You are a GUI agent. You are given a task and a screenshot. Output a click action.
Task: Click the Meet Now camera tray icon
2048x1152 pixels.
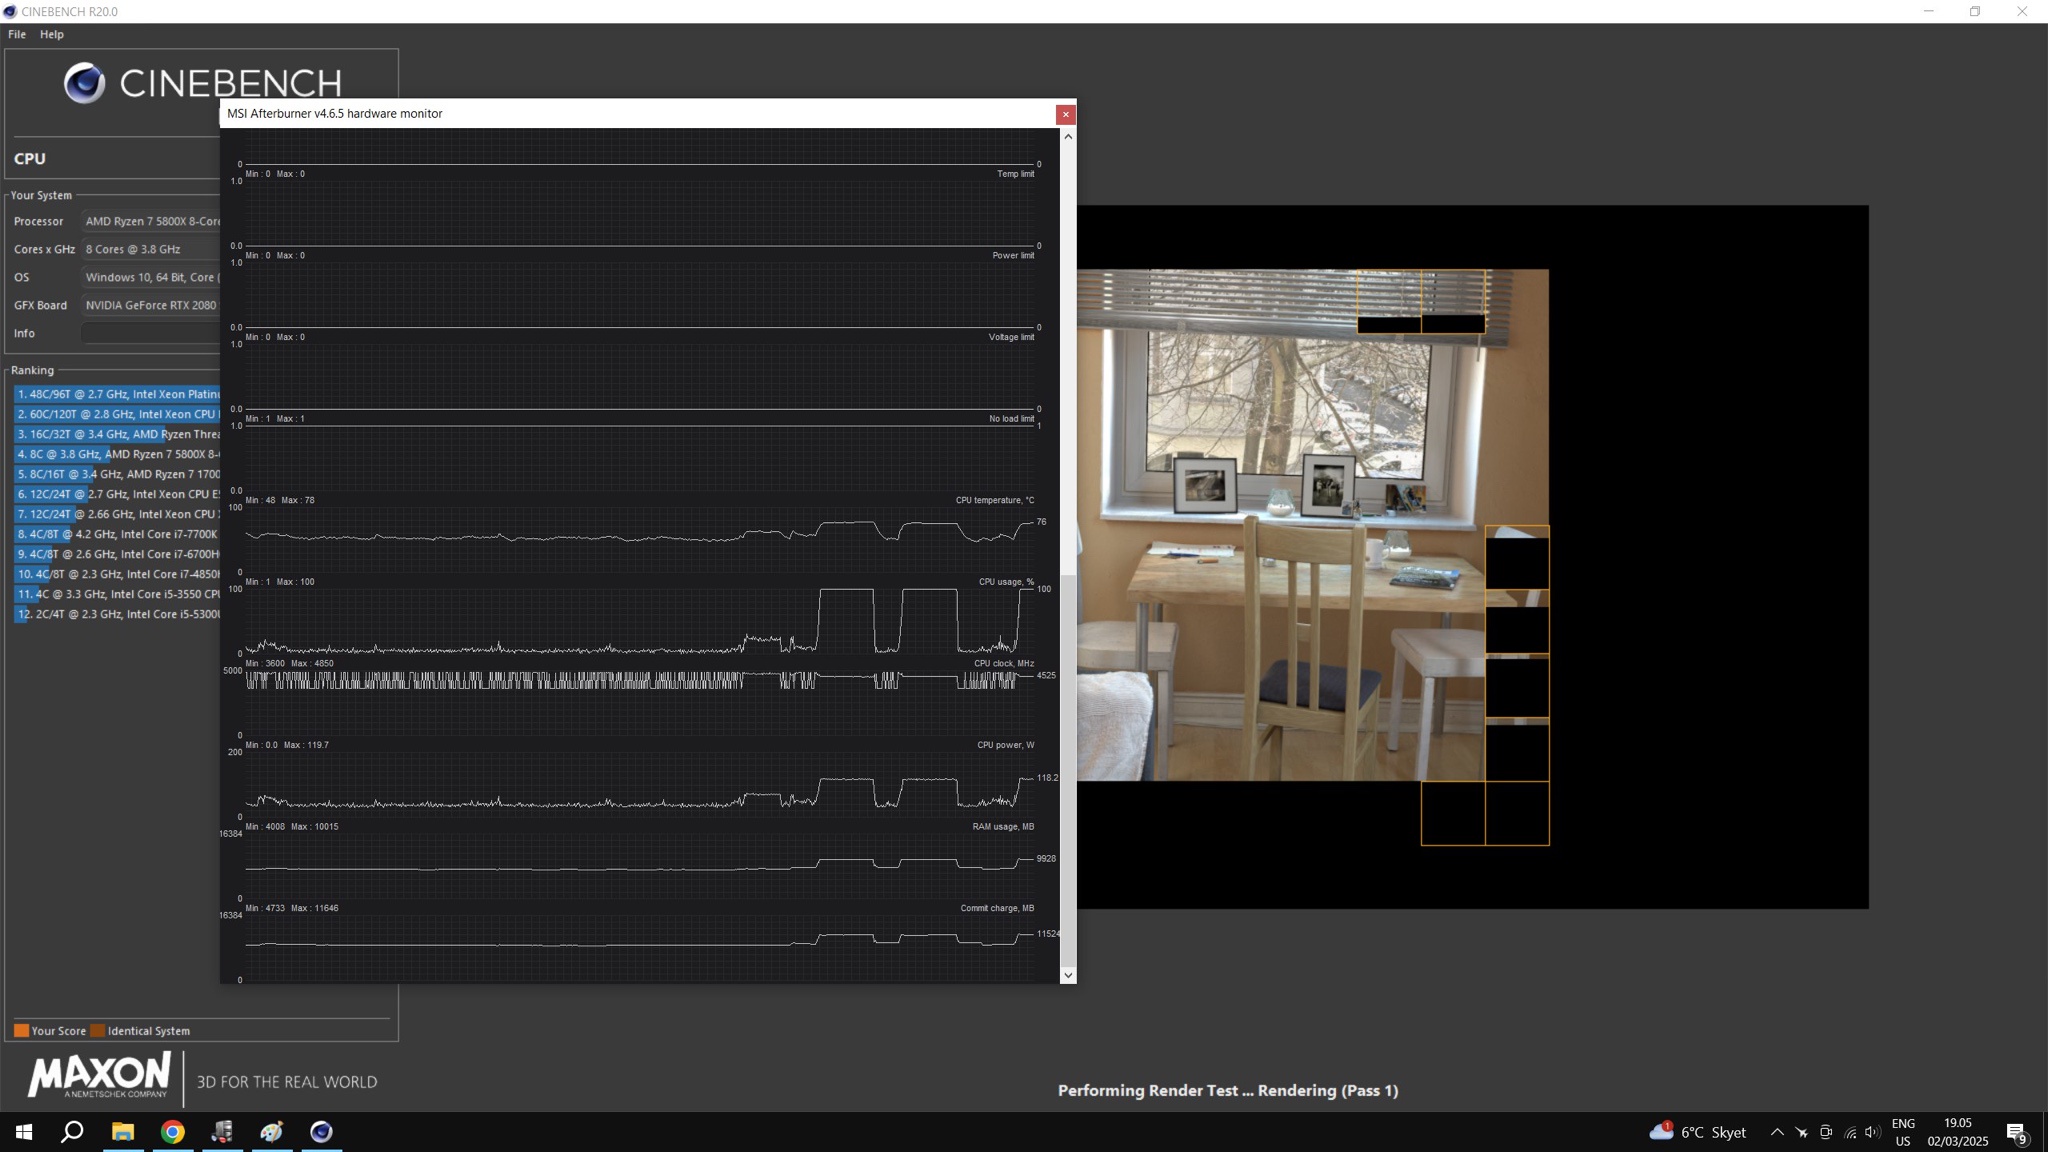click(x=1826, y=1132)
